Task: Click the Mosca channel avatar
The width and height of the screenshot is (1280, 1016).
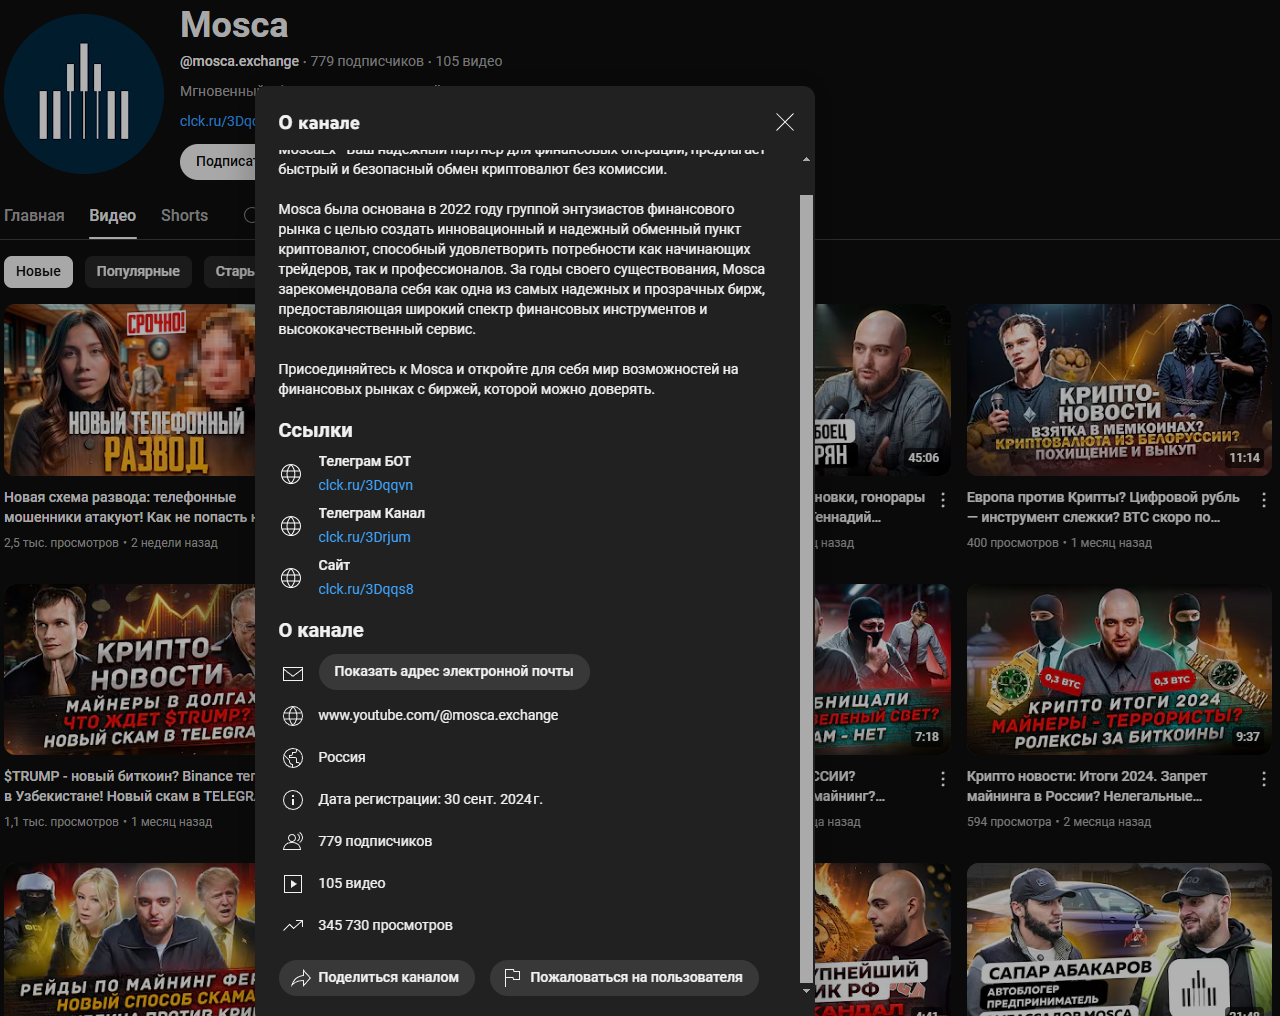Action: coord(84,94)
